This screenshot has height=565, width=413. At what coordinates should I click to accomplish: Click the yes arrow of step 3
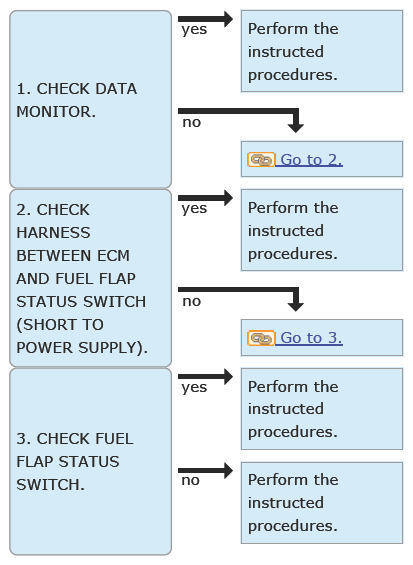[205, 377]
